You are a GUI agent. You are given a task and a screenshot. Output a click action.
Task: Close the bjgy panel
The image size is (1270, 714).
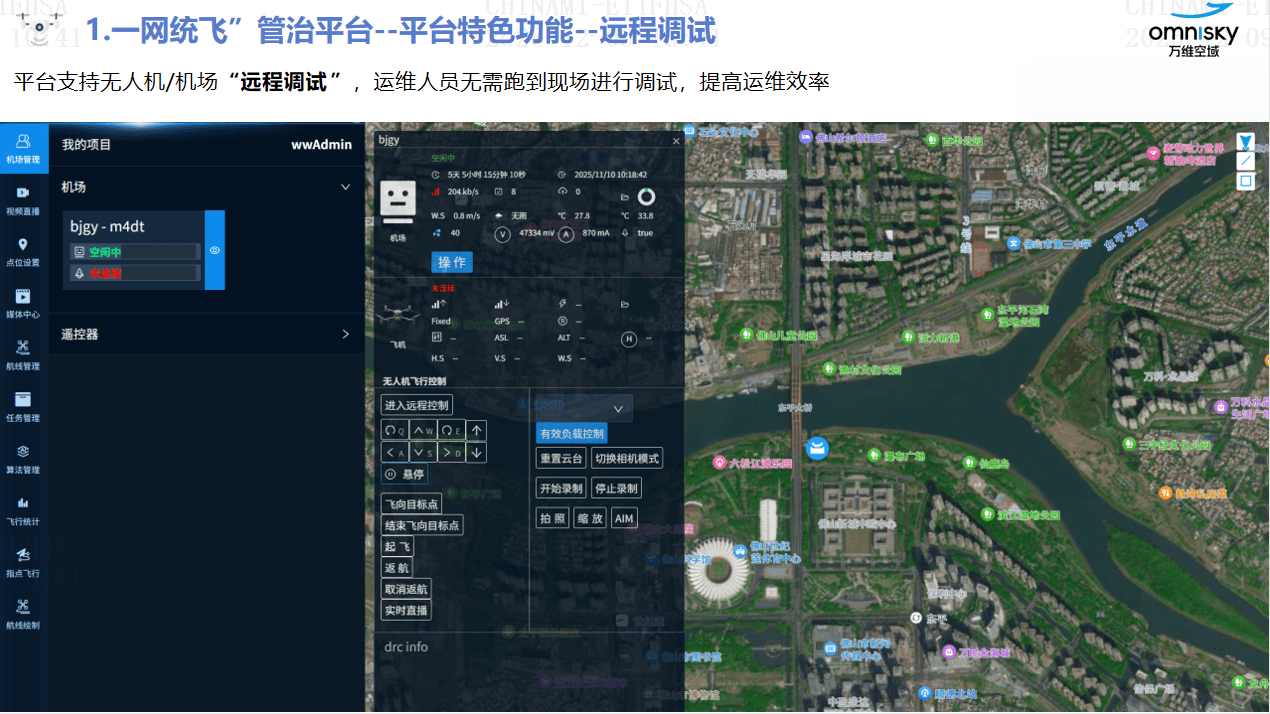click(675, 141)
